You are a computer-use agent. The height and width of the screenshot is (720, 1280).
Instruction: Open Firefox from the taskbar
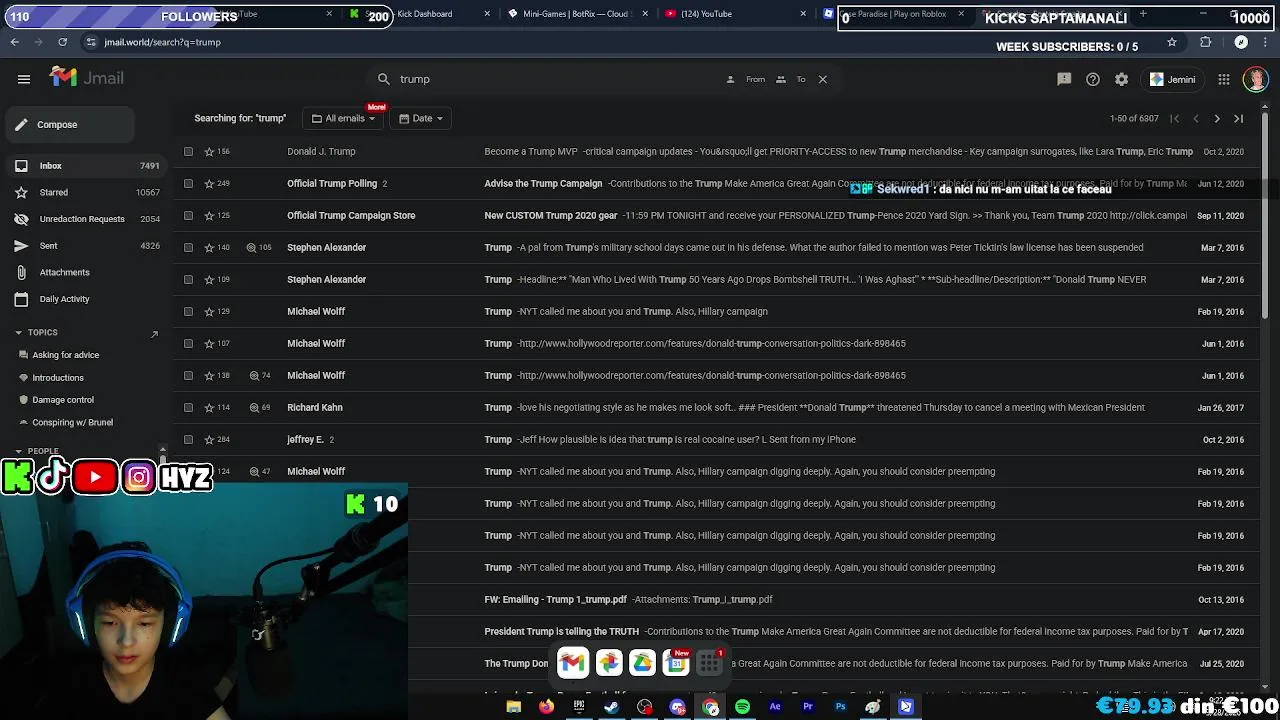(546, 707)
